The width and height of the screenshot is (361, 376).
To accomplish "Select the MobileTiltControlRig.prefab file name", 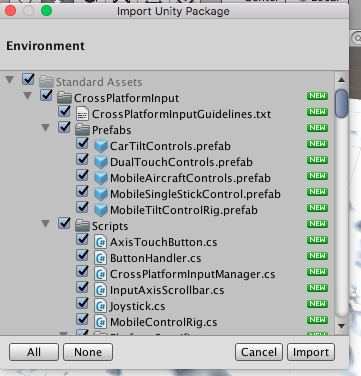I will (184, 210).
